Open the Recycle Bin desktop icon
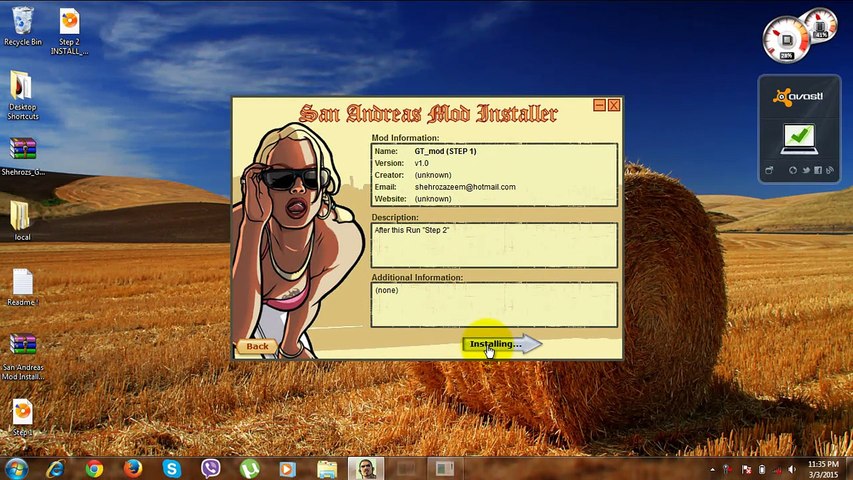This screenshot has height=480, width=853. pos(22,24)
